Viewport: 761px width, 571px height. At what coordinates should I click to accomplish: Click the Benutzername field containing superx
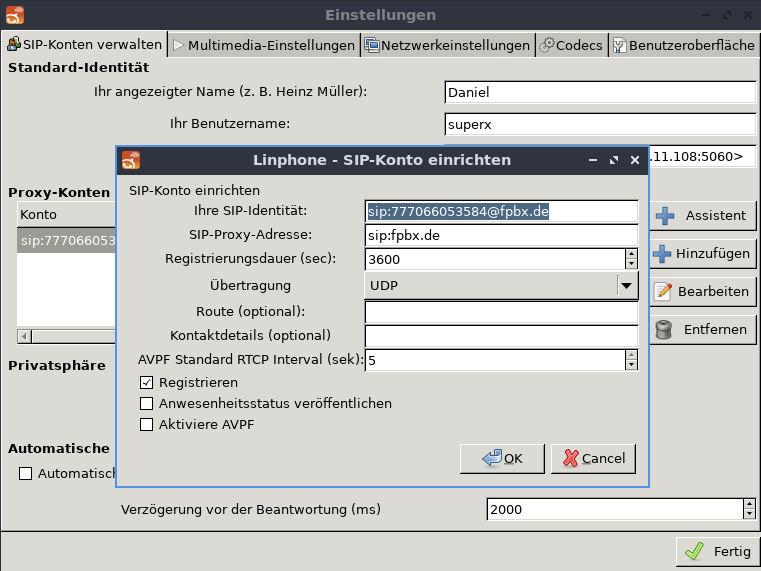coord(600,124)
